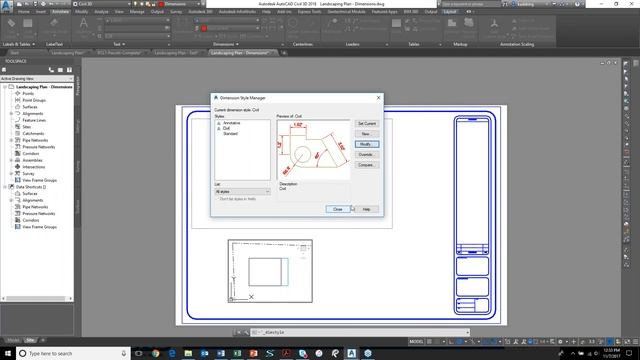Click the status bar customization menu icon
The height and width of the screenshot is (360, 640).
(x=636, y=342)
